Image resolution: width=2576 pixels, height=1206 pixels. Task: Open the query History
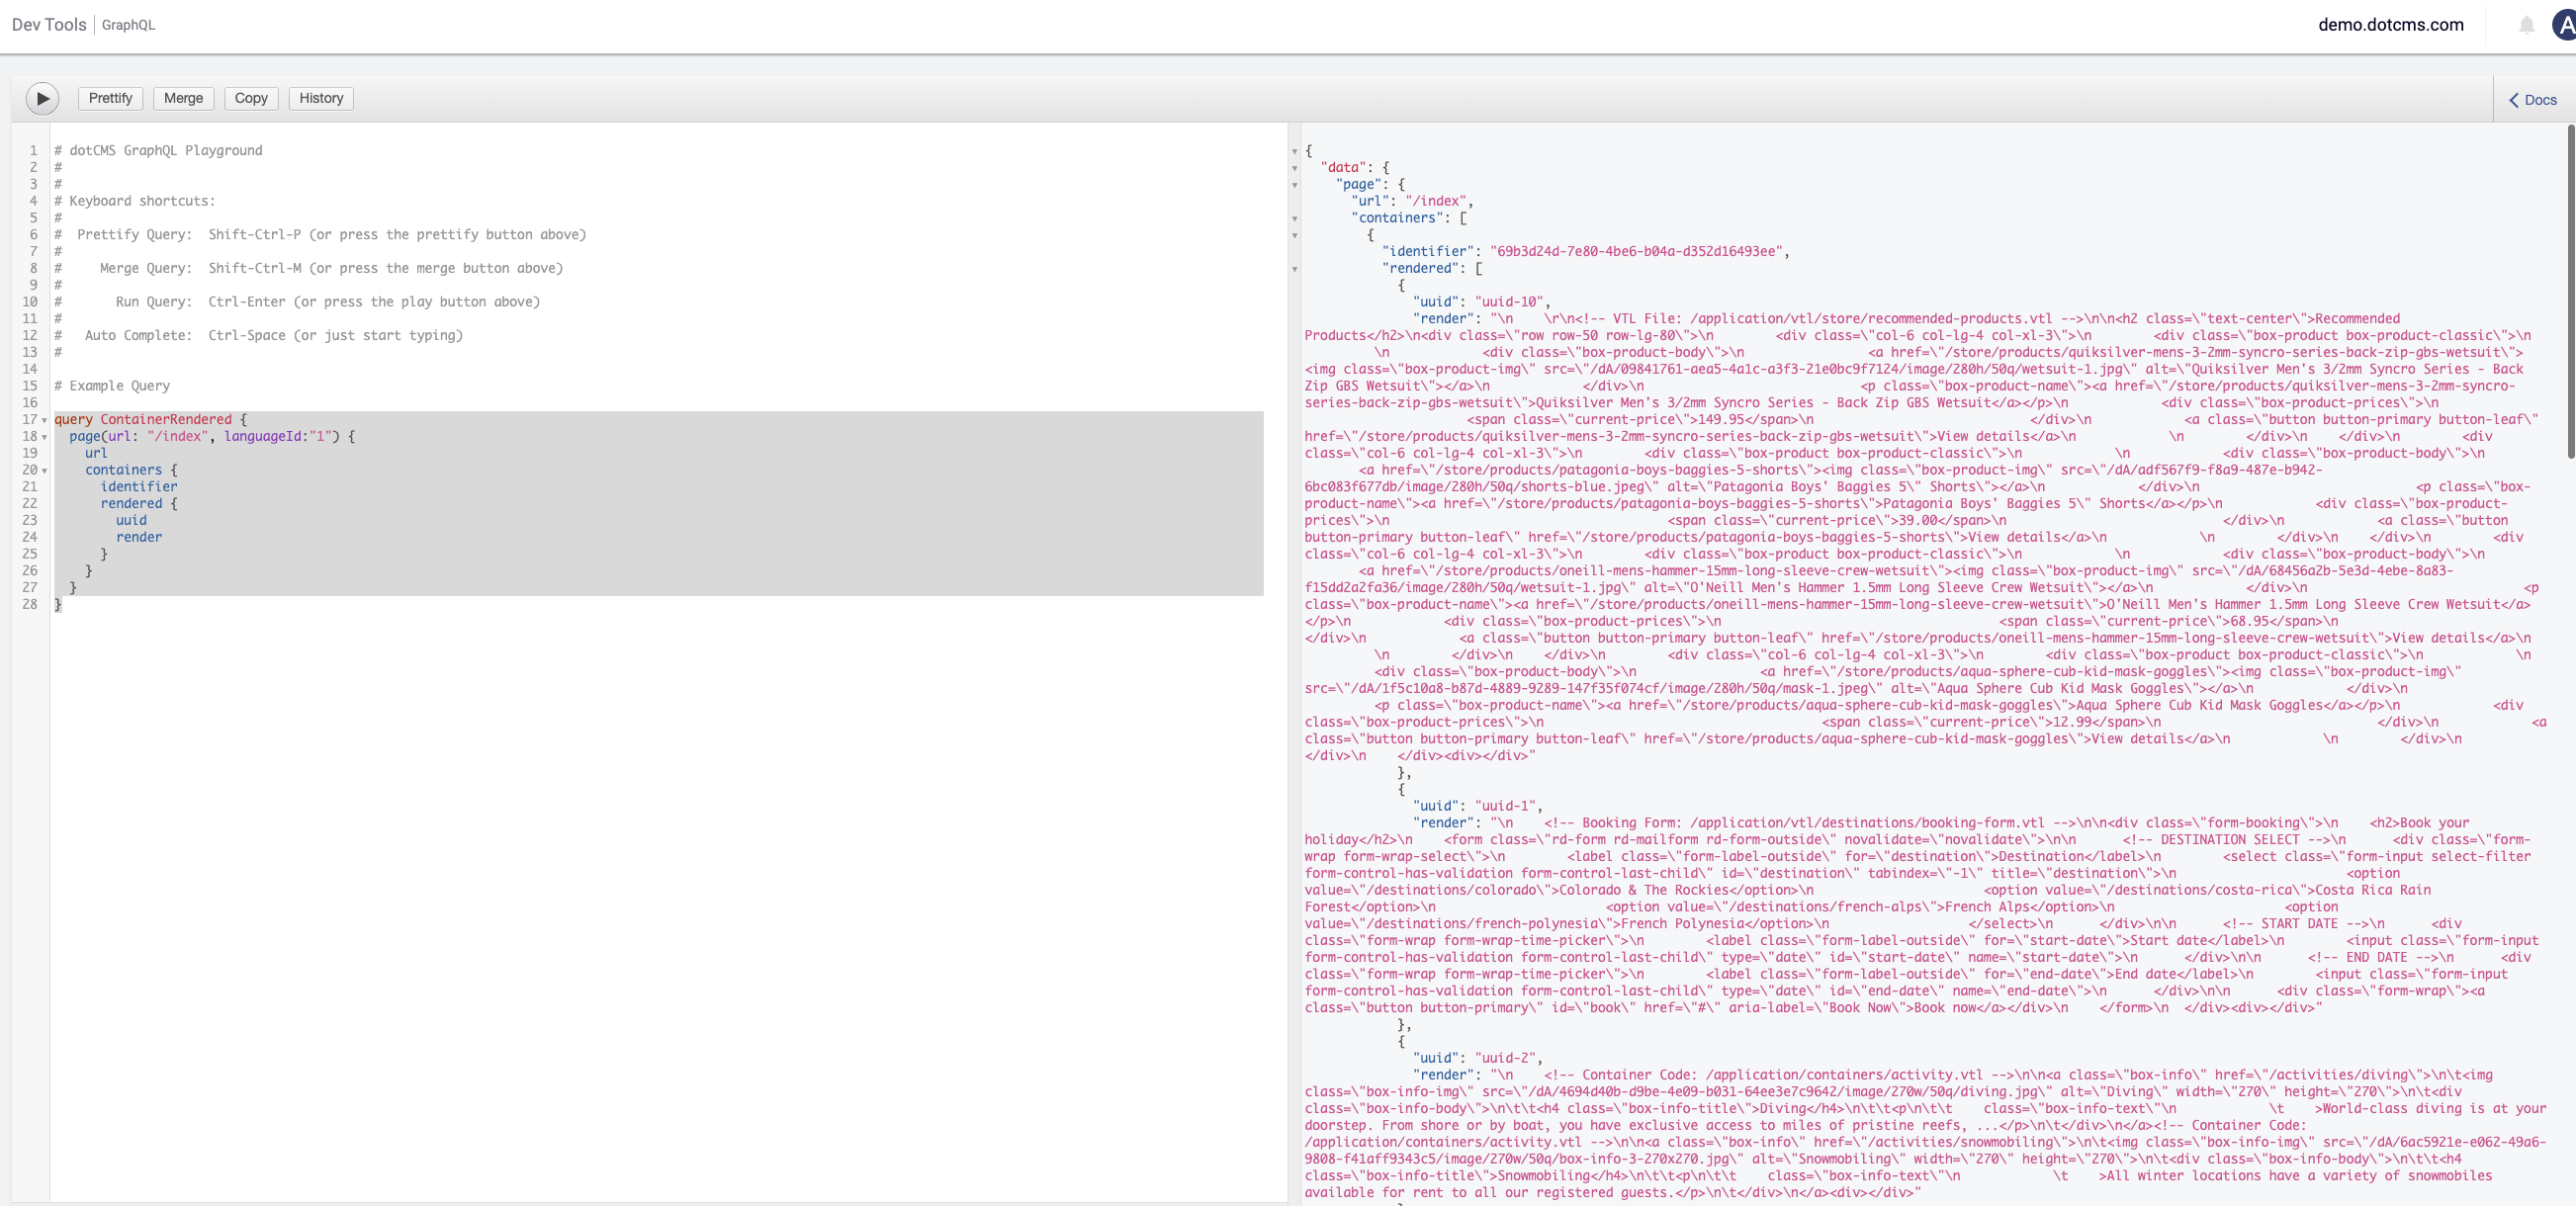tap(320, 98)
